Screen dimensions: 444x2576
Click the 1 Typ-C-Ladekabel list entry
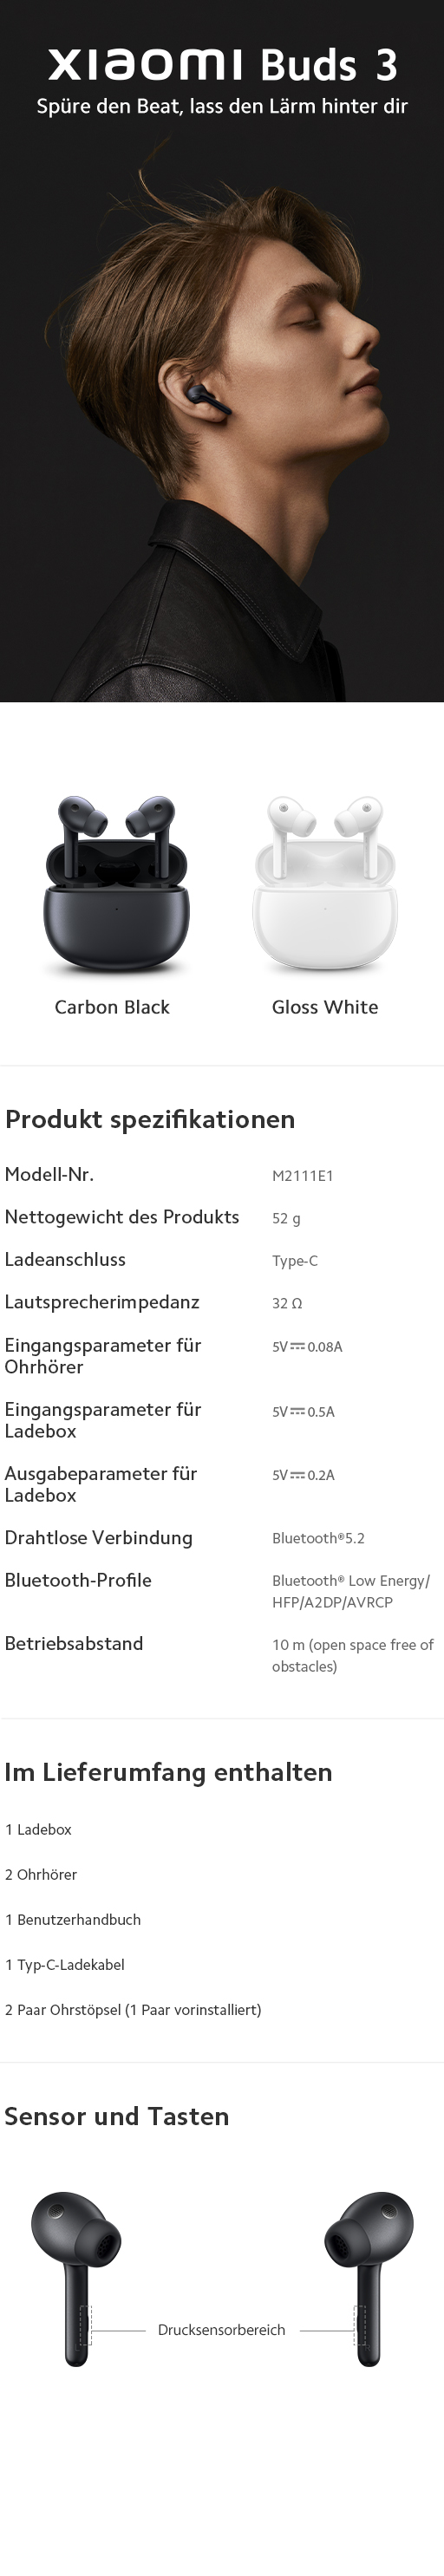(x=65, y=1964)
